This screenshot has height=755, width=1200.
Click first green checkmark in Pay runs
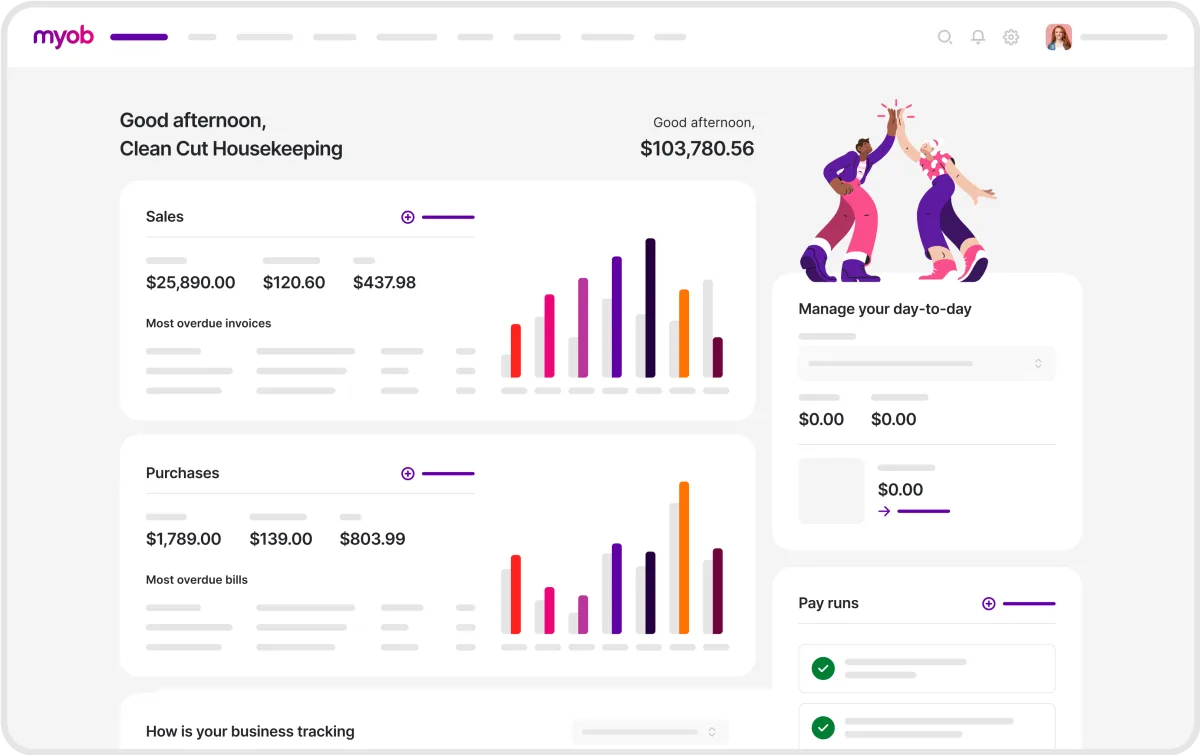pyautogui.click(x=822, y=668)
